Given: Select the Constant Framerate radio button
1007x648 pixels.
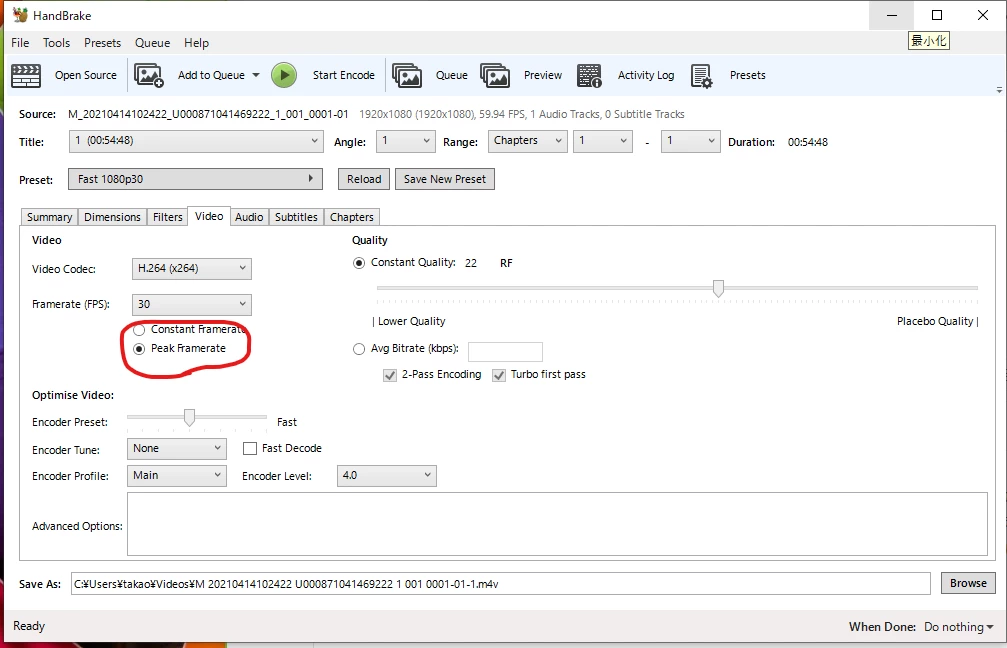Looking at the screenshot, I should pos(139,330).
